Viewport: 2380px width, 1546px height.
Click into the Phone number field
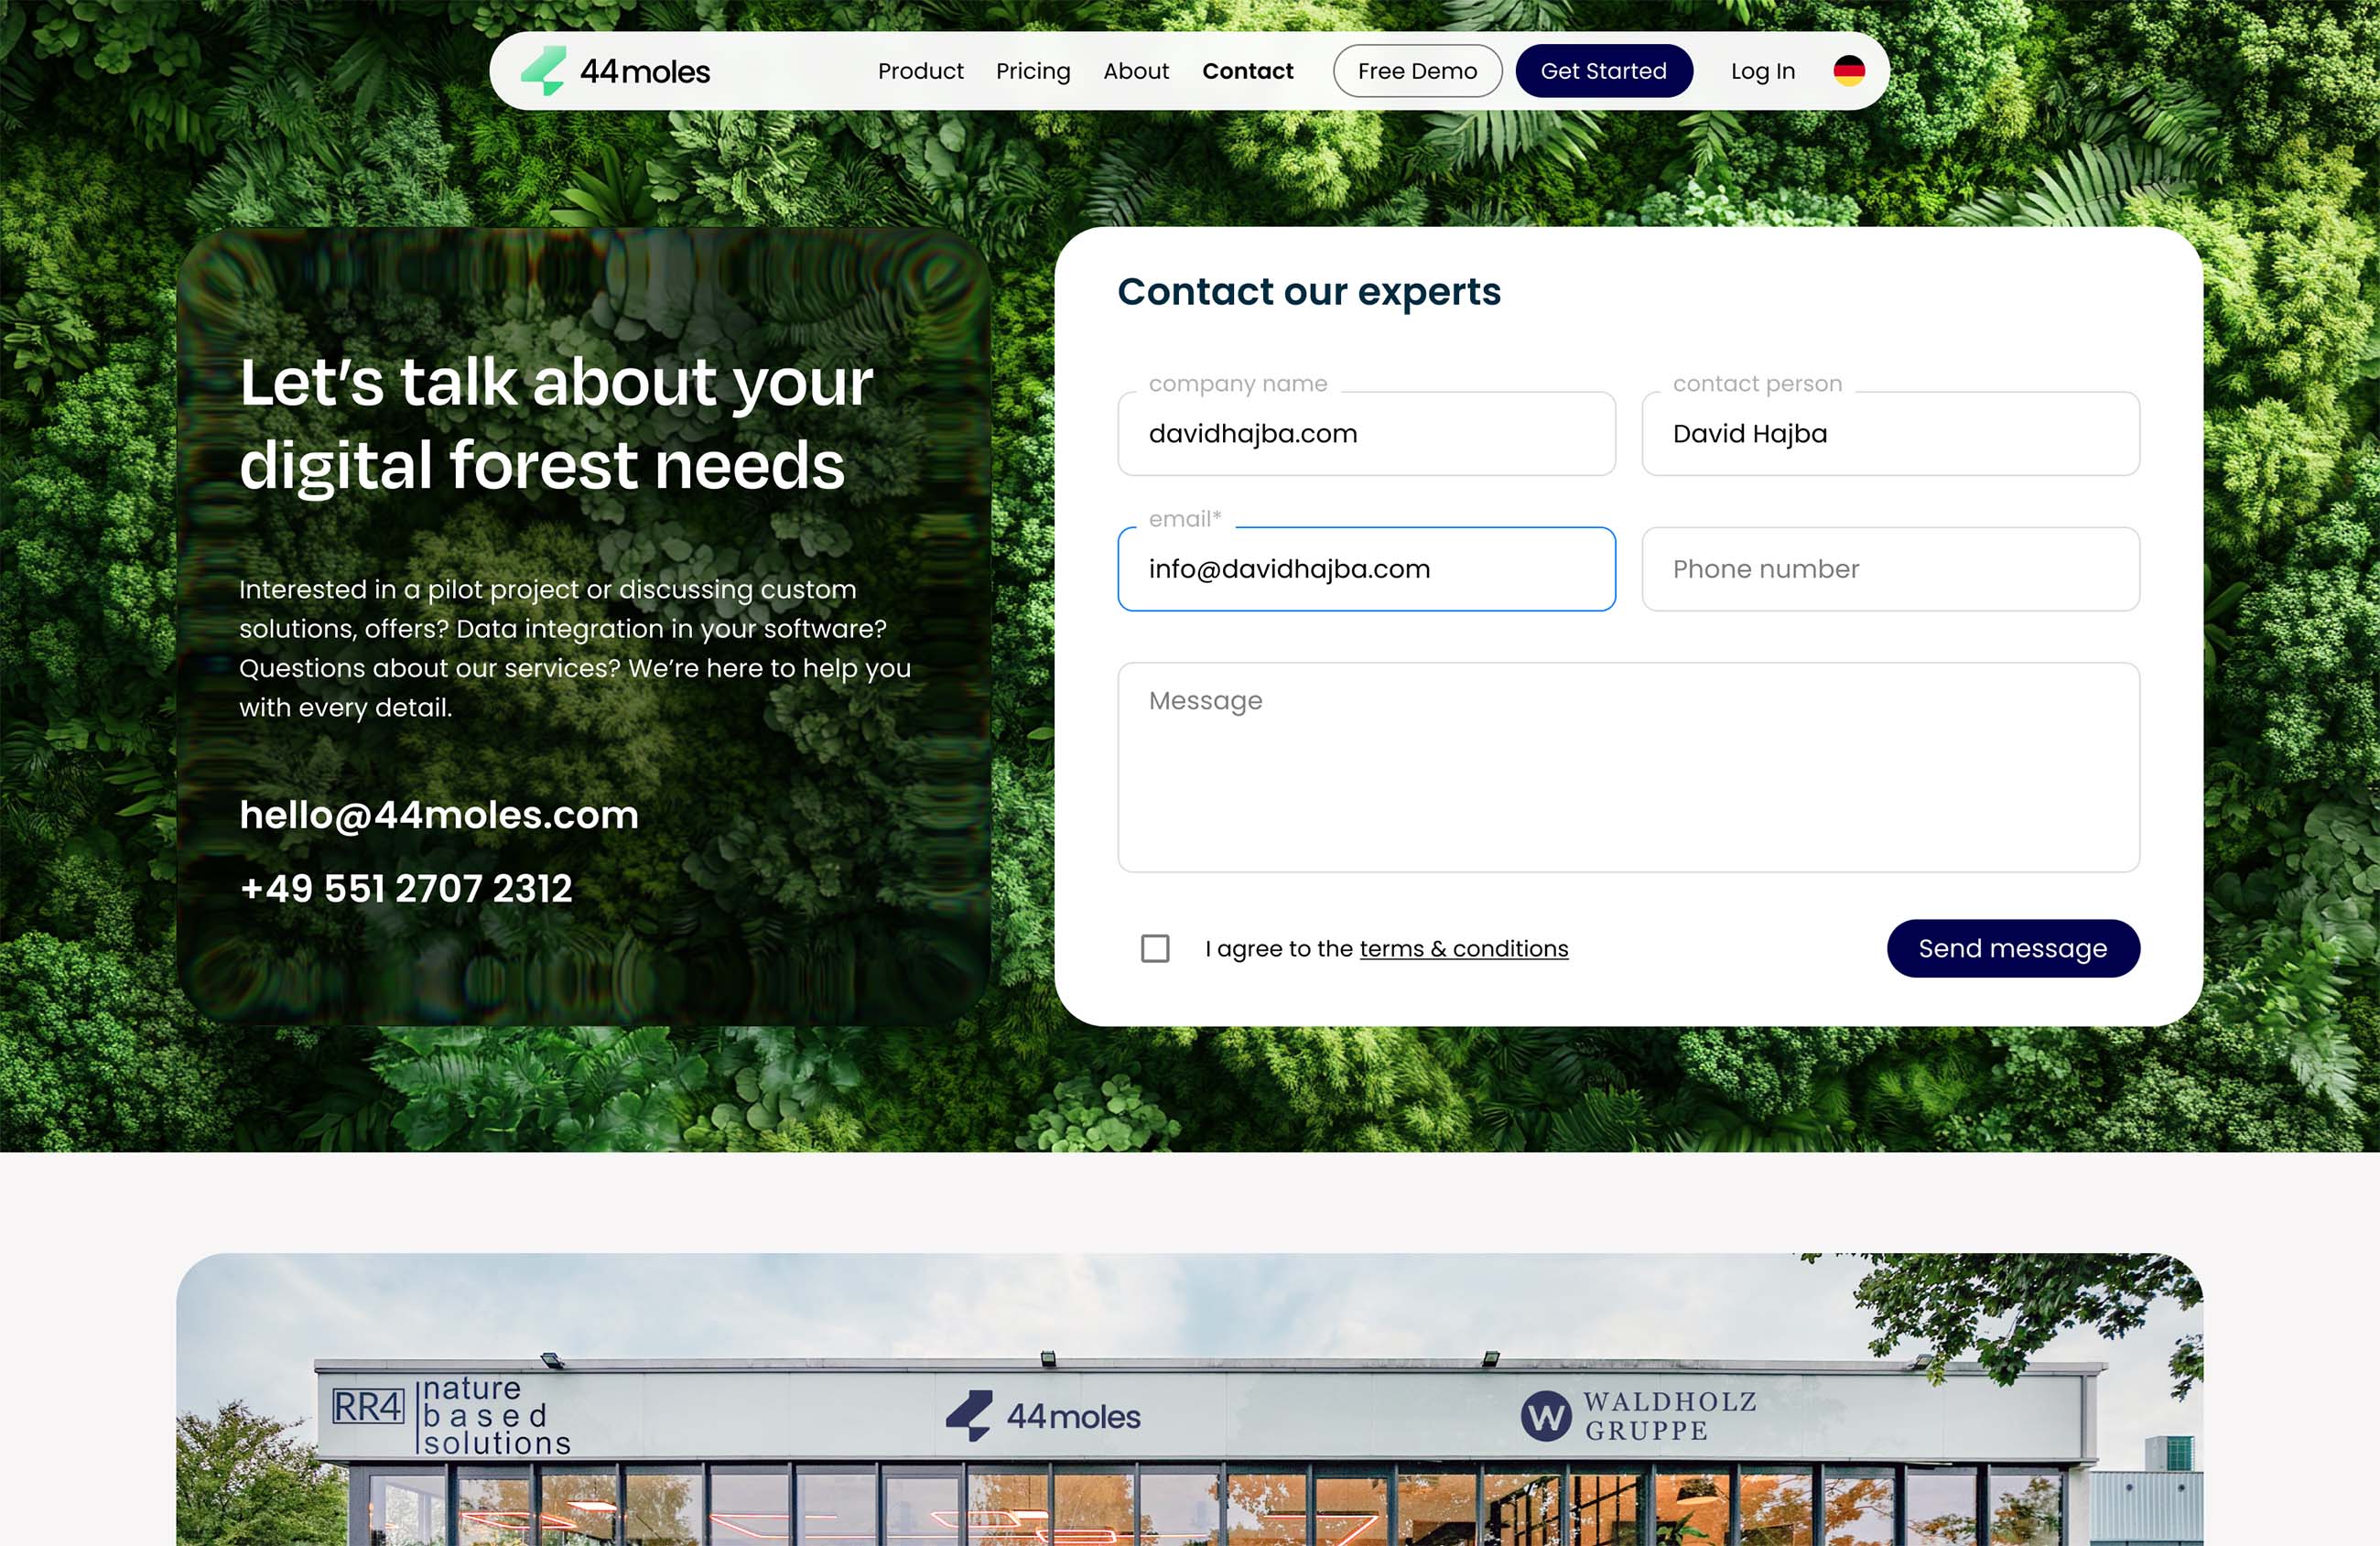[1890, 569]
